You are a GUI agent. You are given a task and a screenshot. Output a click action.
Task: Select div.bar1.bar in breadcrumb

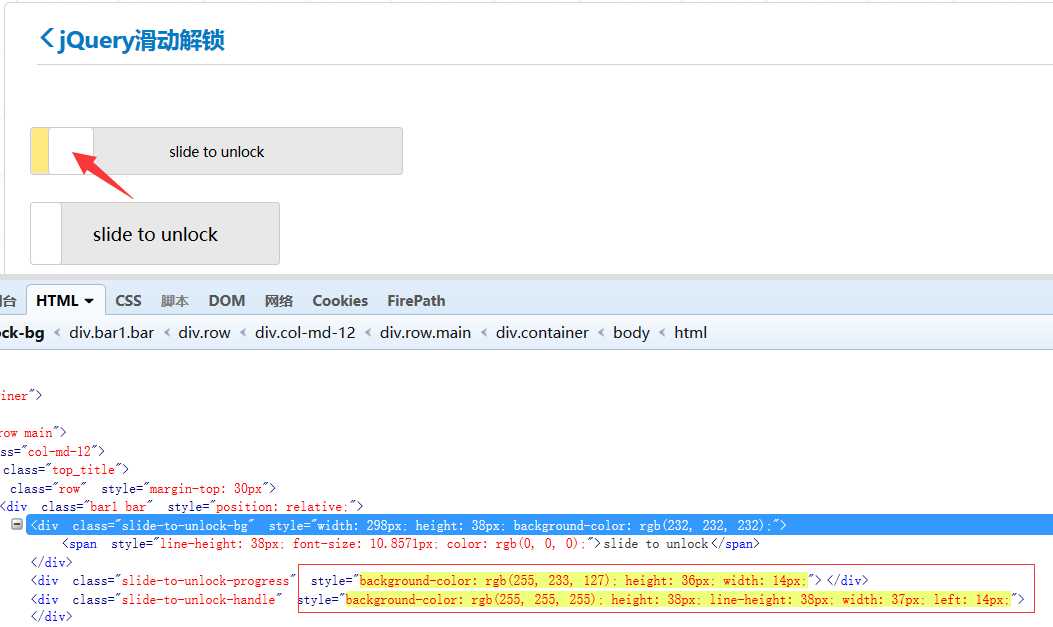111,332
